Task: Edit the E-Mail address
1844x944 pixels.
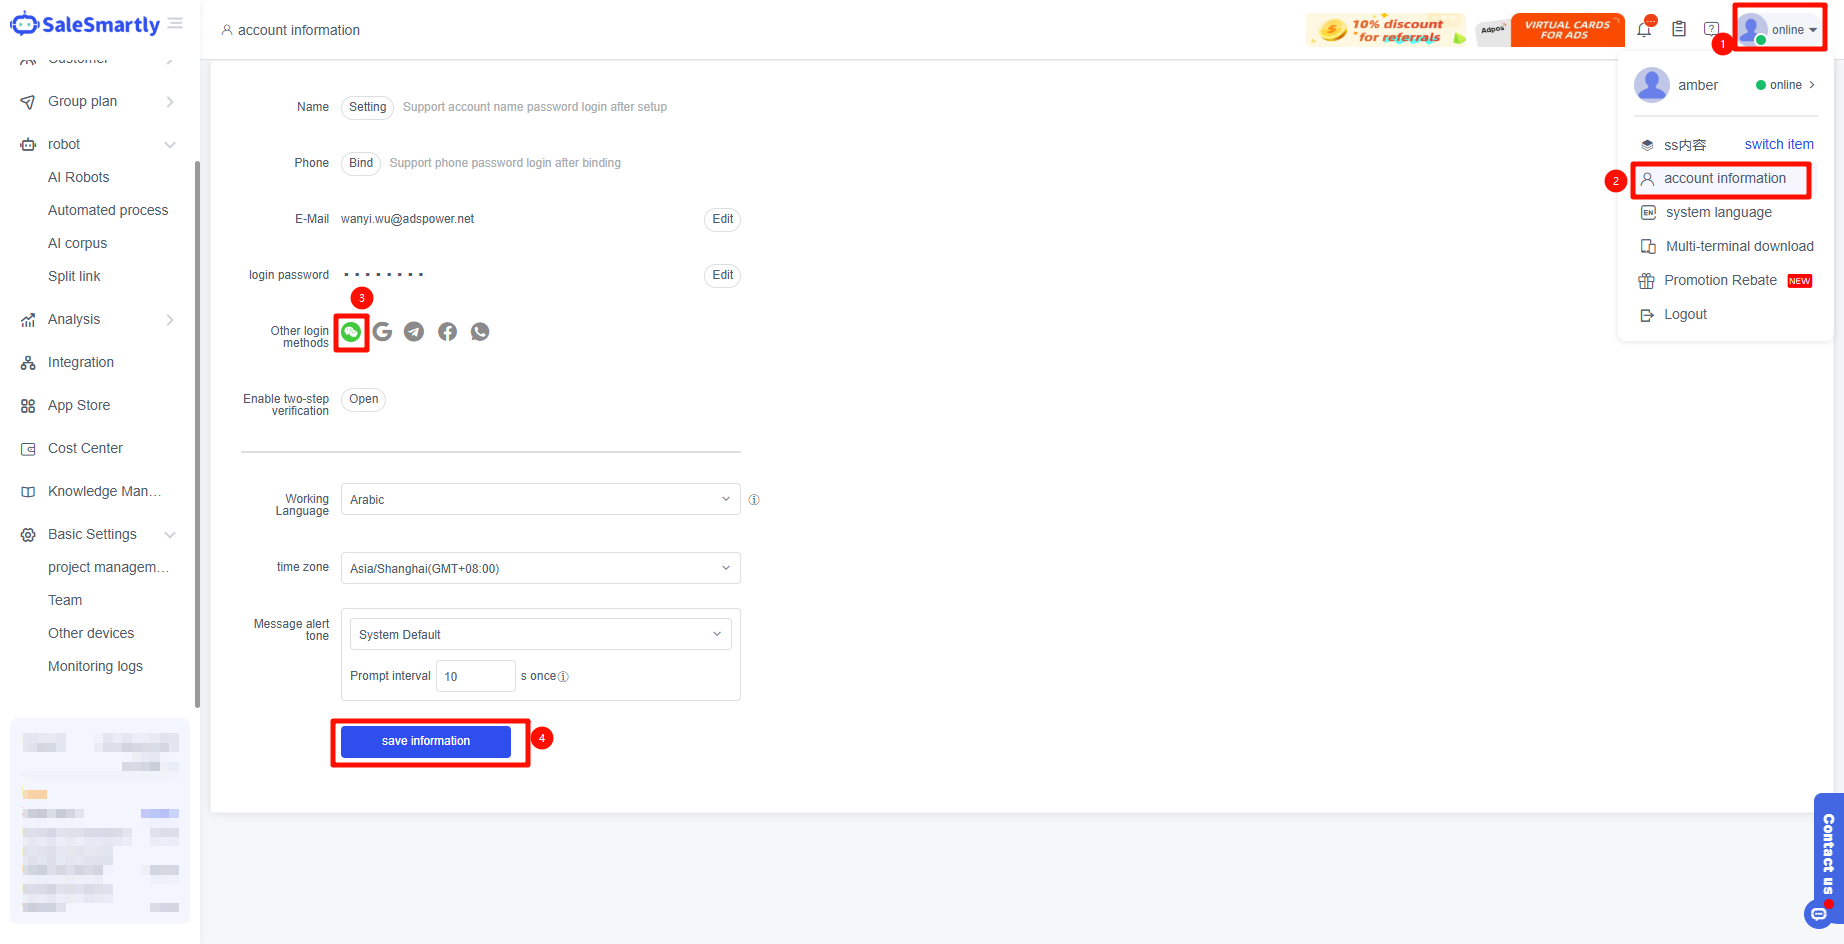Action: pos(723,220)
